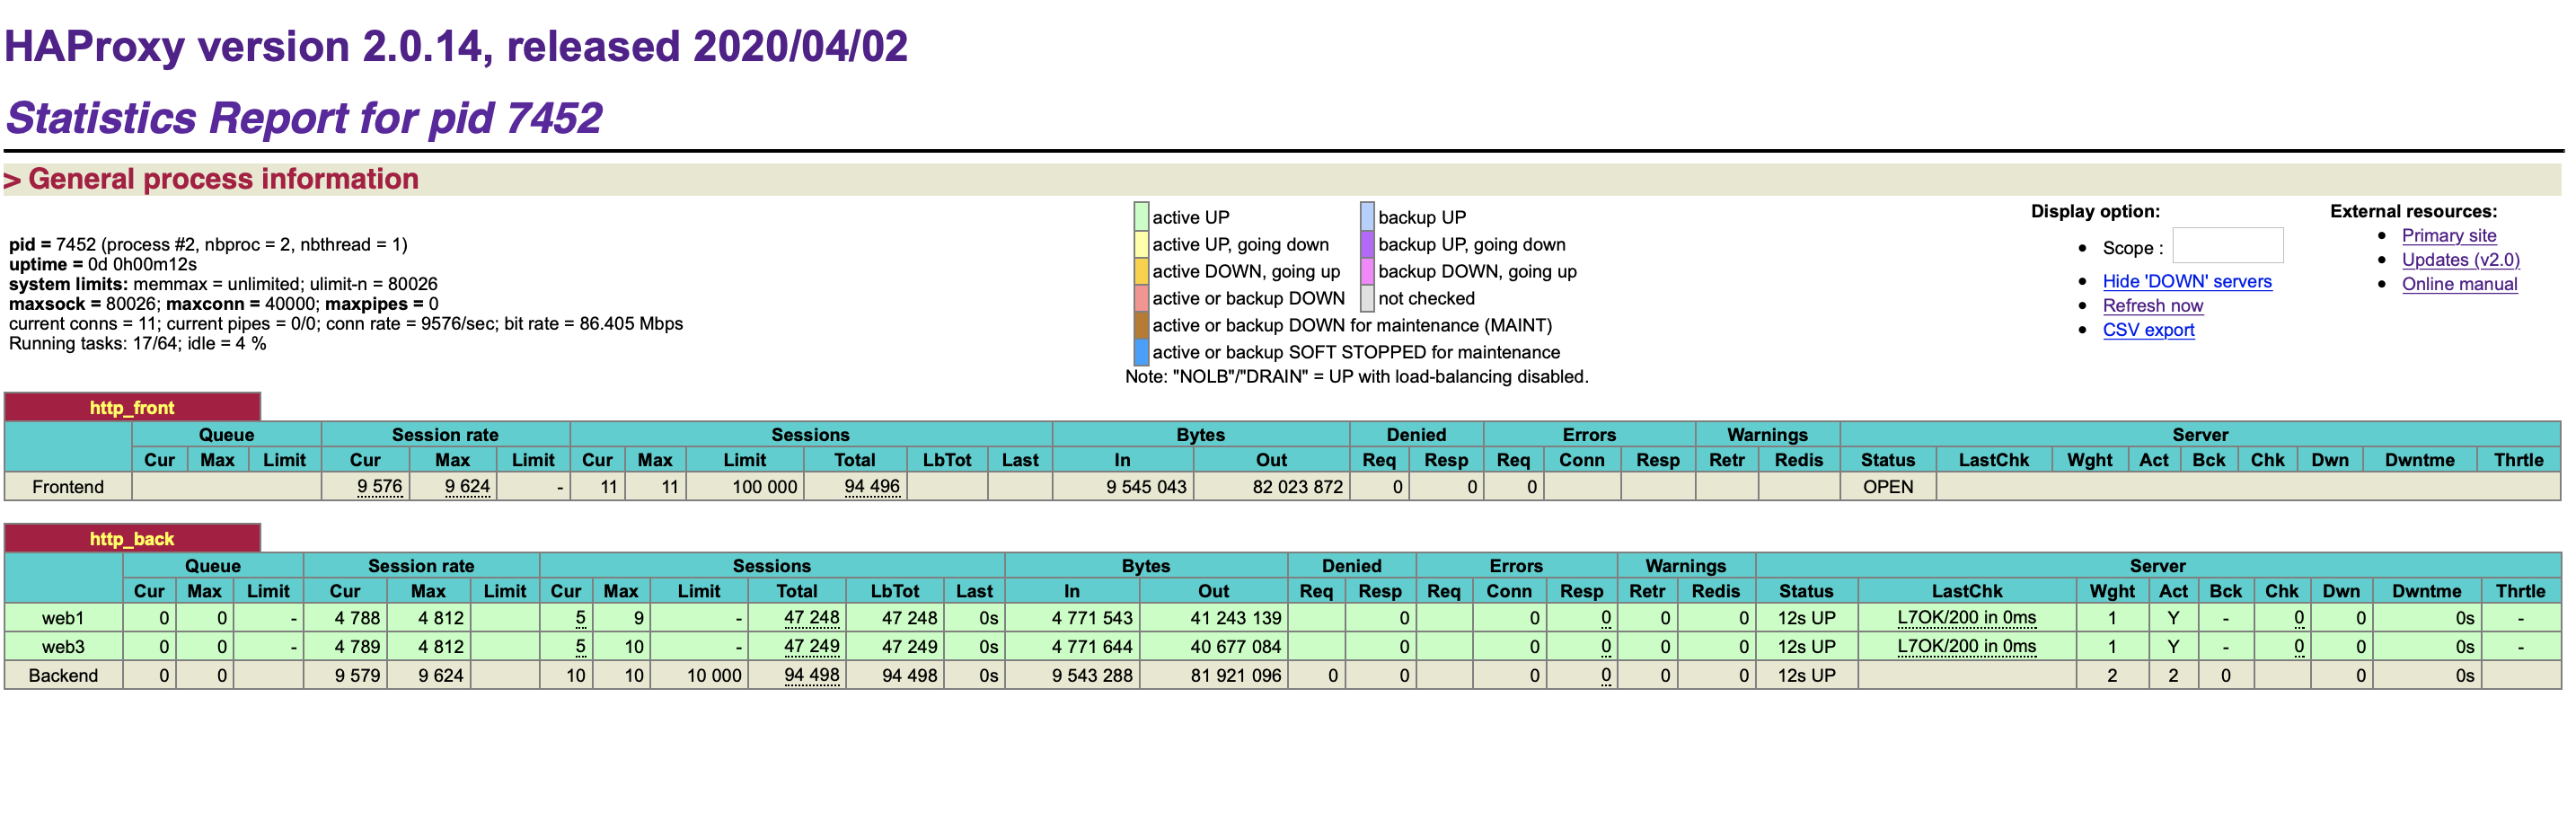Click Frontend session rate max 9 624
This screenshot has height=830, width=2576.
coord(467,487)
